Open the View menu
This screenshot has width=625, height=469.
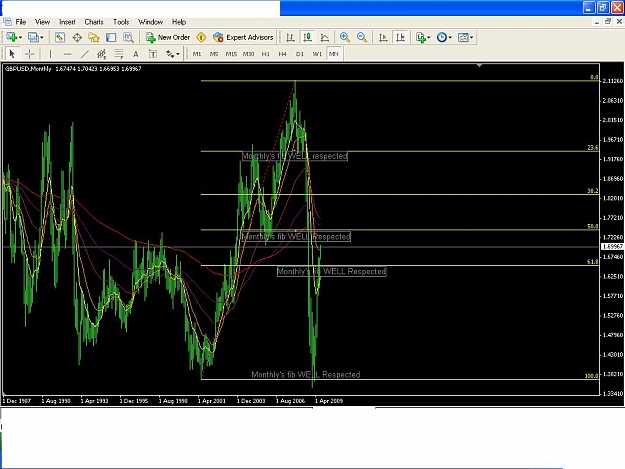[42, 22]
